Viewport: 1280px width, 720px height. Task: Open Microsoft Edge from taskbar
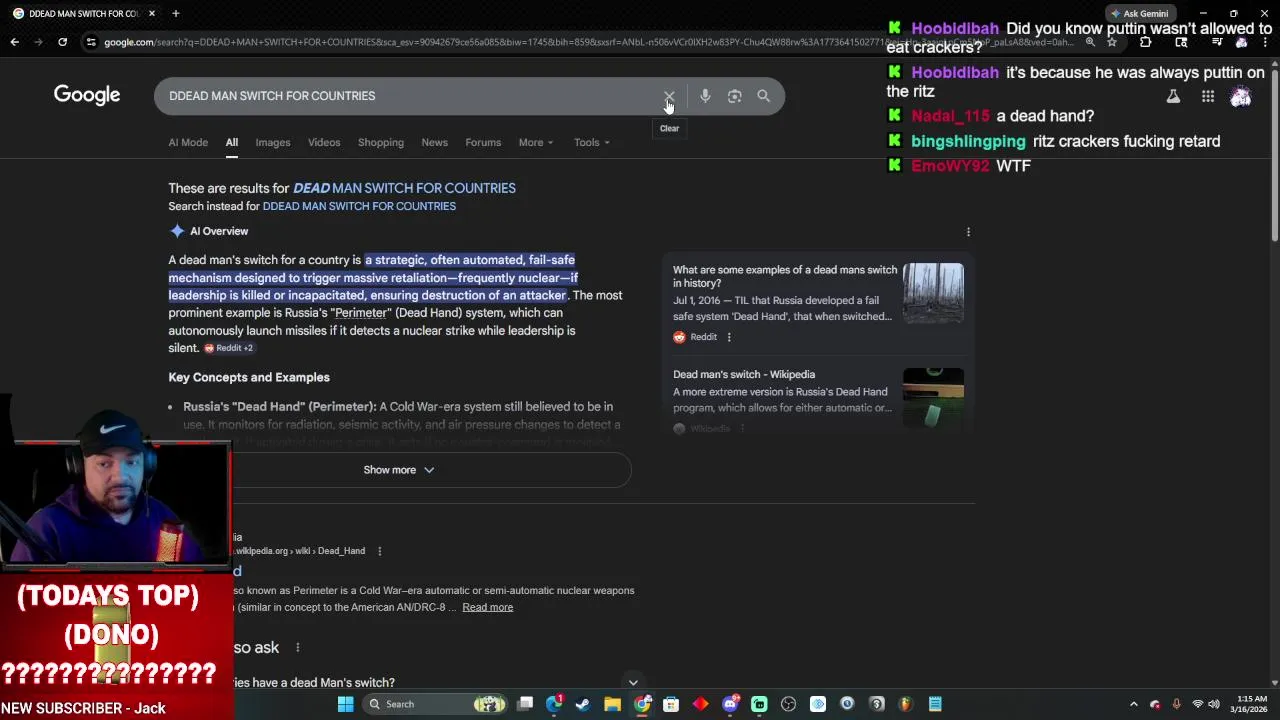(554, 704)
